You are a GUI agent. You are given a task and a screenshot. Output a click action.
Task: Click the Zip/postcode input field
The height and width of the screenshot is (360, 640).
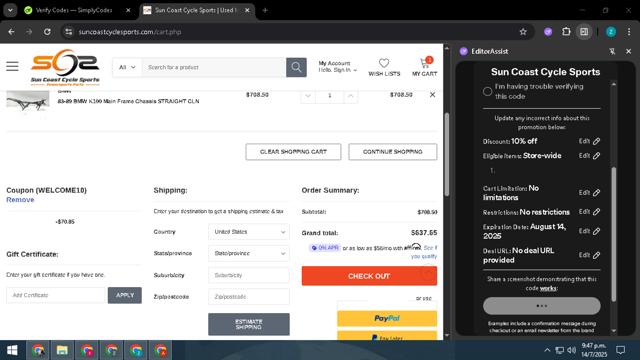[x=249, y=297]
